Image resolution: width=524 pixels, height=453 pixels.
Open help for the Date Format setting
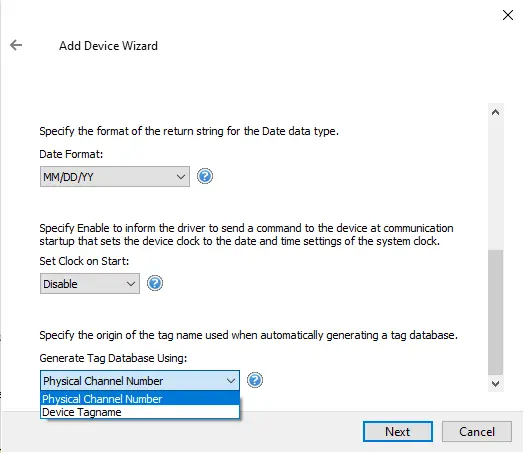(205, 176)
